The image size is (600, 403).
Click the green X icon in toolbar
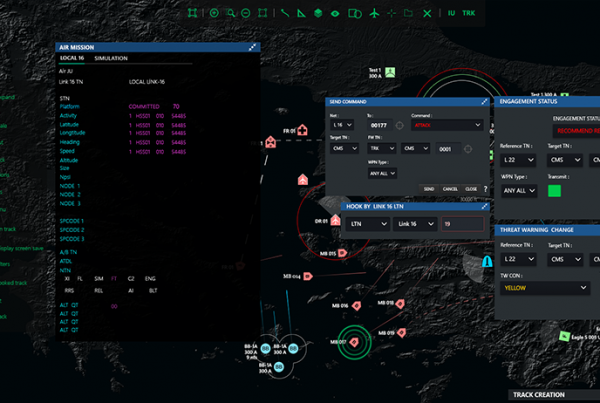tap(427, 13)
